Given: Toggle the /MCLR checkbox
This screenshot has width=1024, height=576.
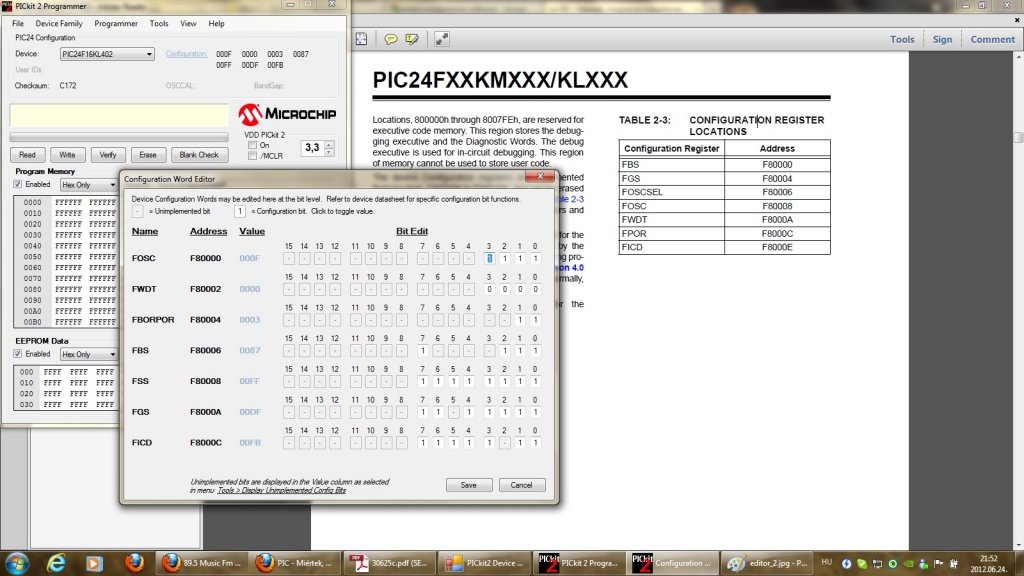Looking at the screenshot, I should [x=252, y=156].
